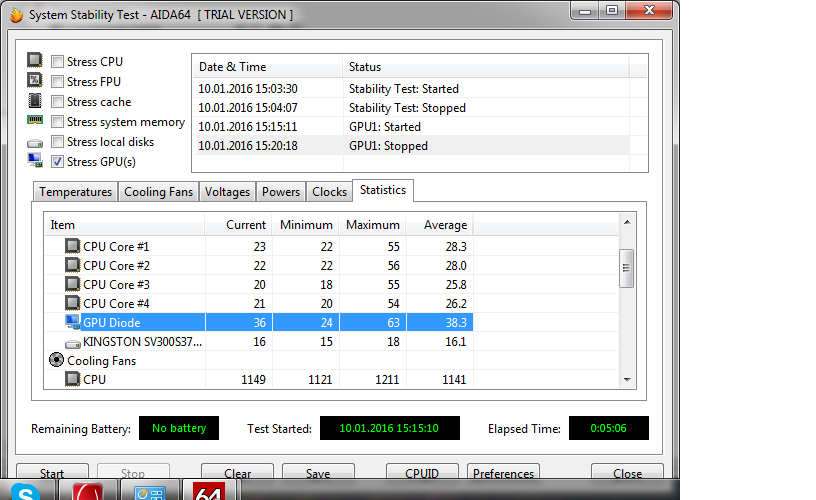Screen dimensions: 816x500
Task: Open the control panel taskbar icon
Action: point(150,492)
